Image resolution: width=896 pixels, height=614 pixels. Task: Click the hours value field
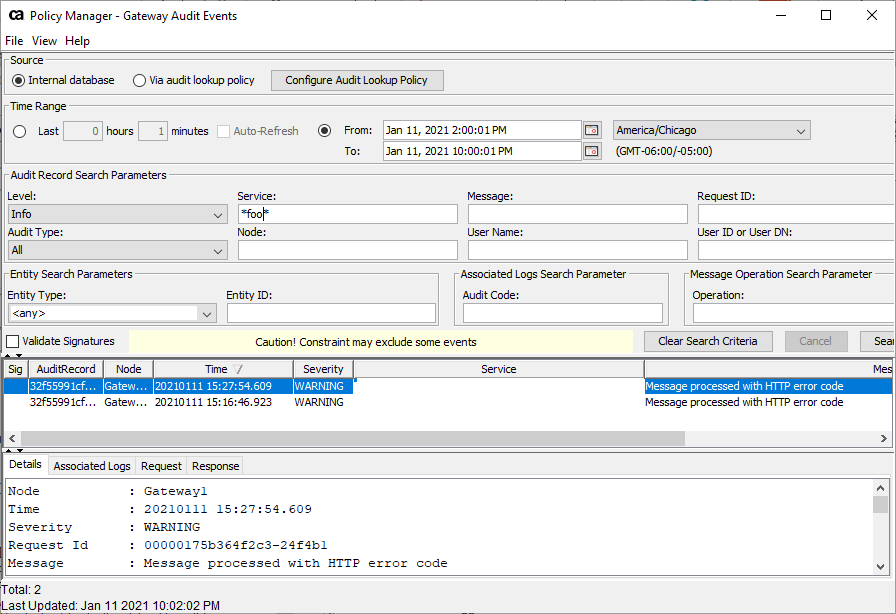tap(83, 131)
